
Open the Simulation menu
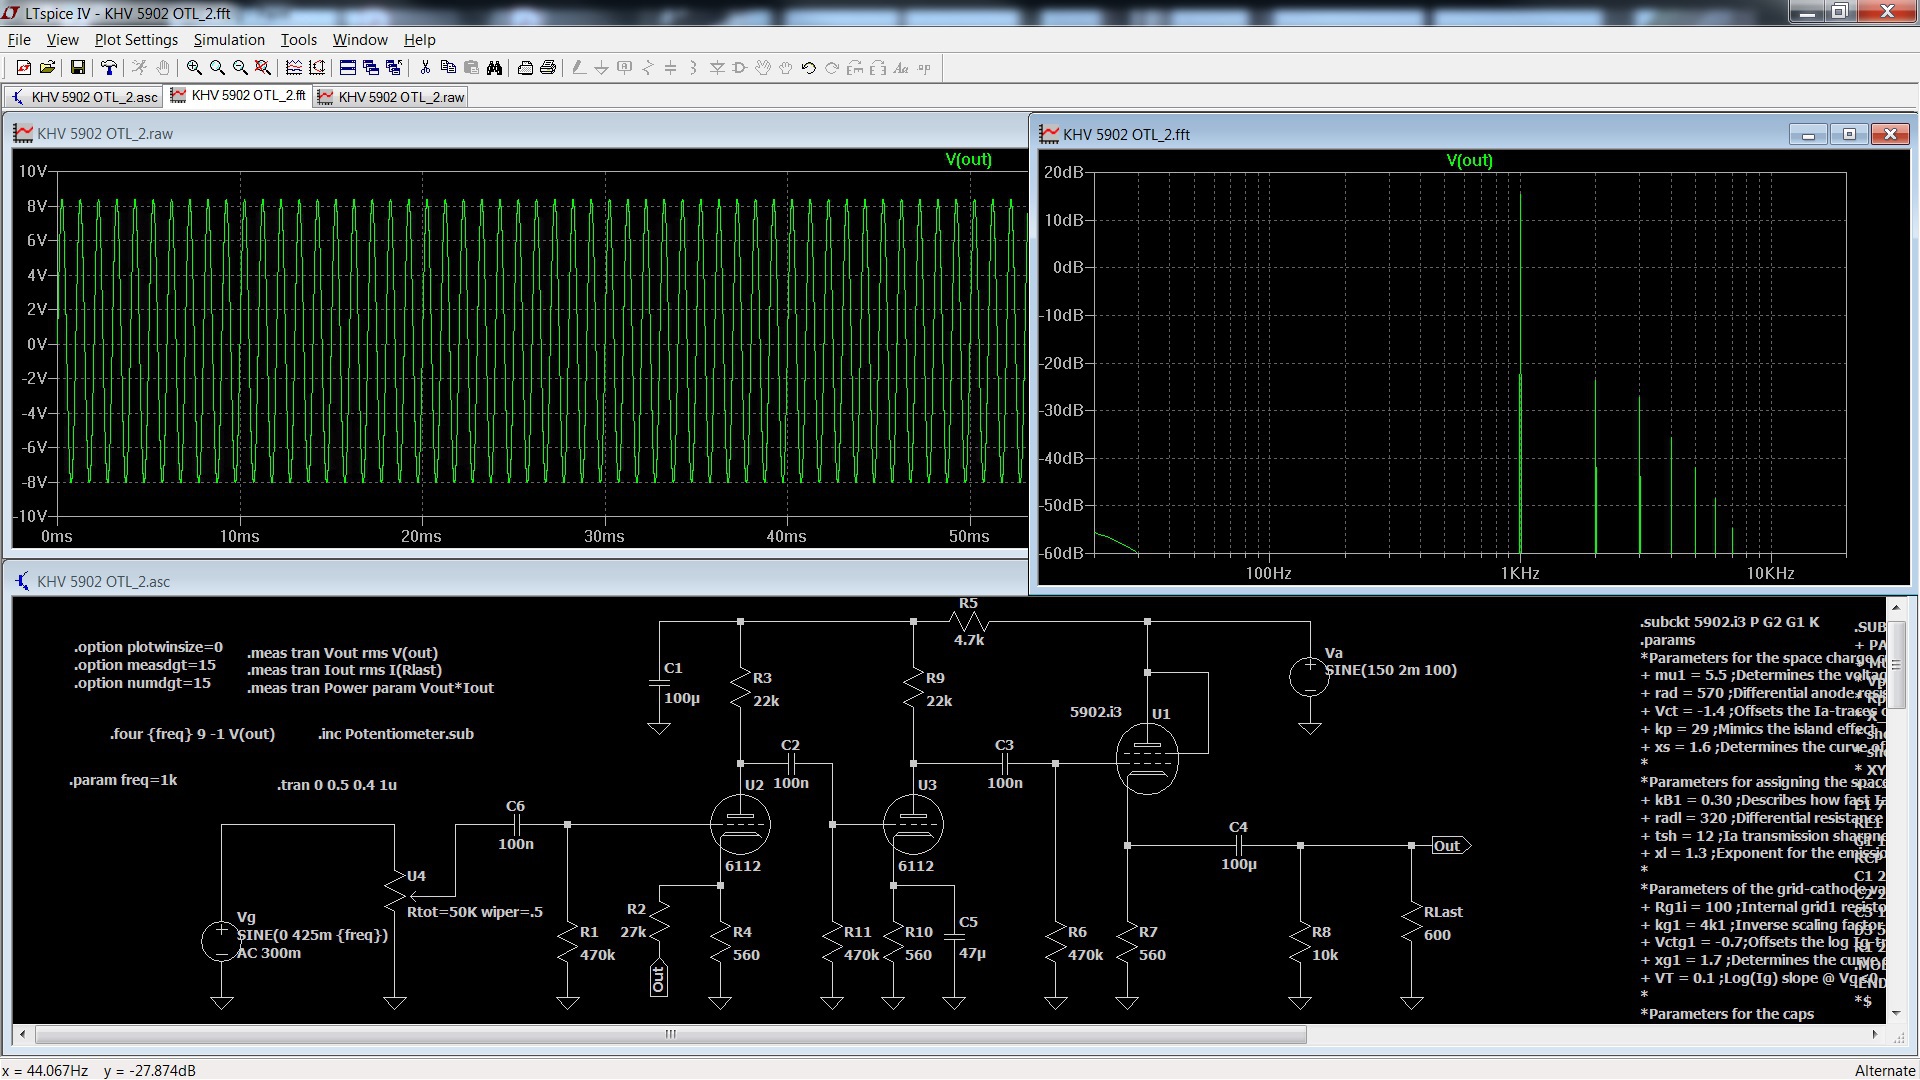pos(229,40)
